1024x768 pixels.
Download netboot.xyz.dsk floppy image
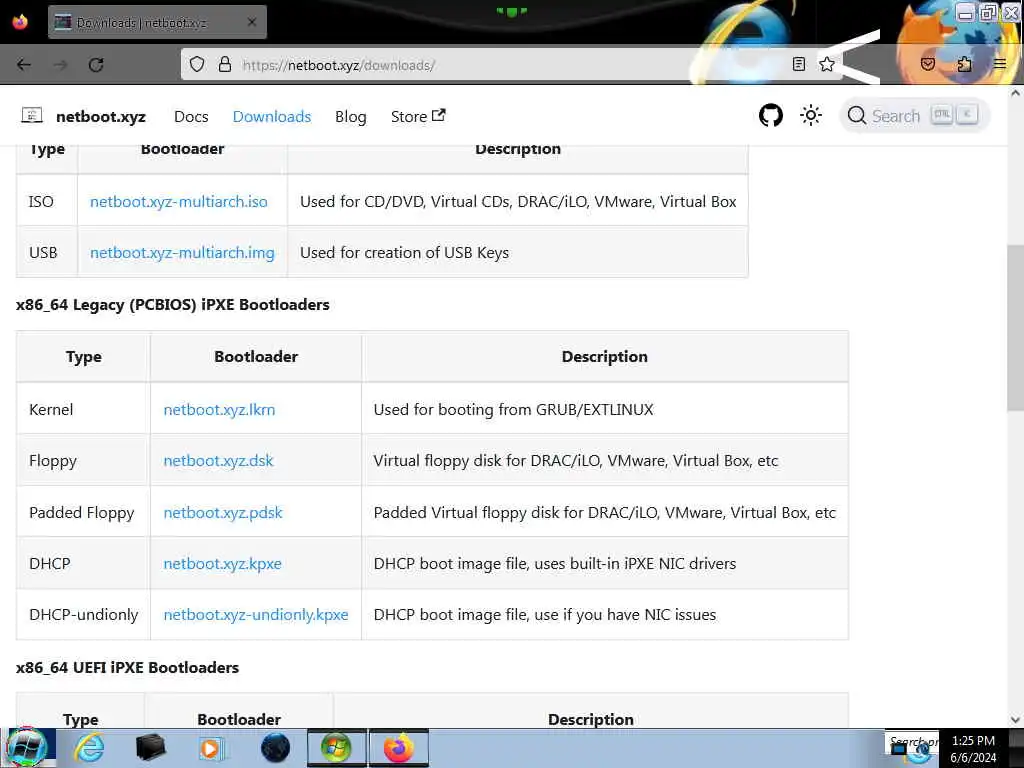(218, 460)
